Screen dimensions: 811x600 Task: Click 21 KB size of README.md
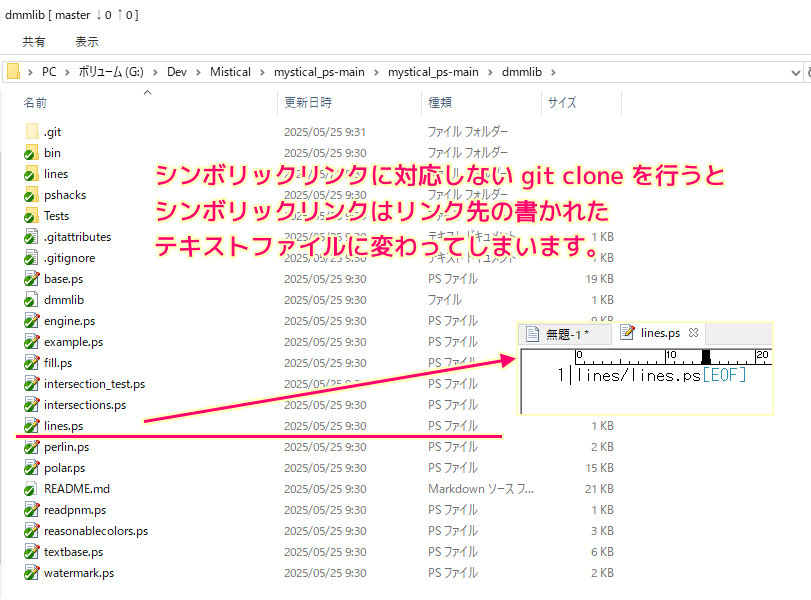[x=599, y=489]
